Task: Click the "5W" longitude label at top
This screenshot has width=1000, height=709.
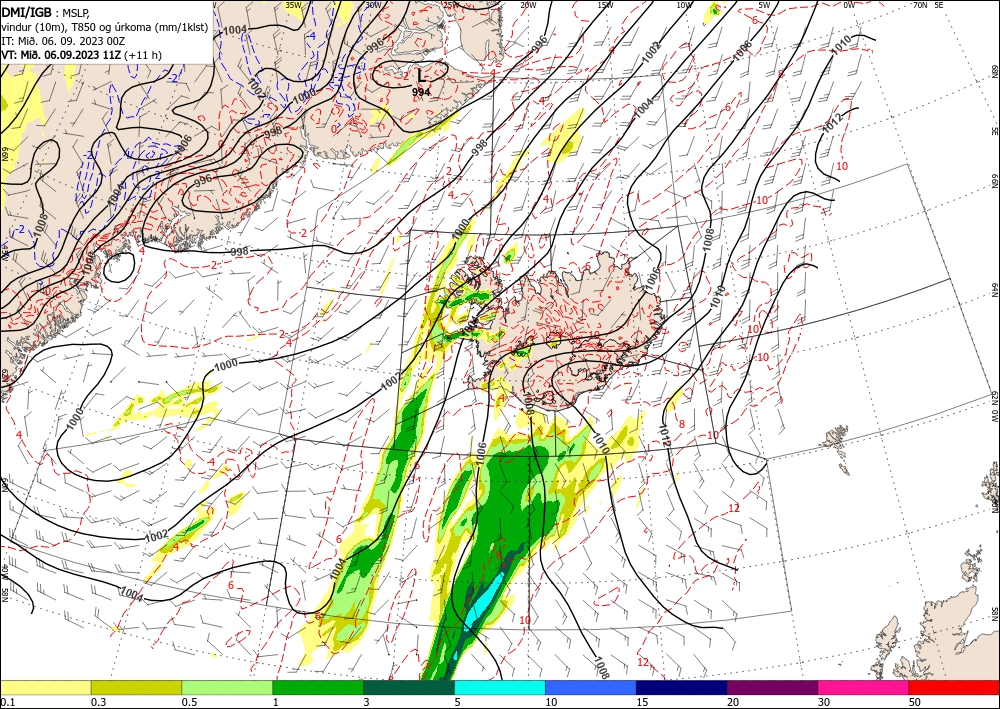Action: 765,5
